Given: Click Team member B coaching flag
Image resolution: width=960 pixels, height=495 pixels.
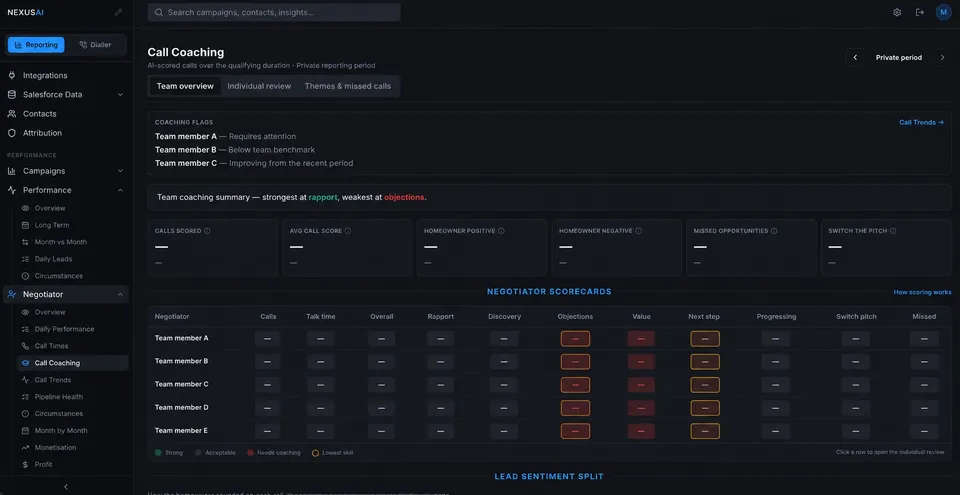Looking at the screenshot, I should pyautogui.click(x=234, y=149).
